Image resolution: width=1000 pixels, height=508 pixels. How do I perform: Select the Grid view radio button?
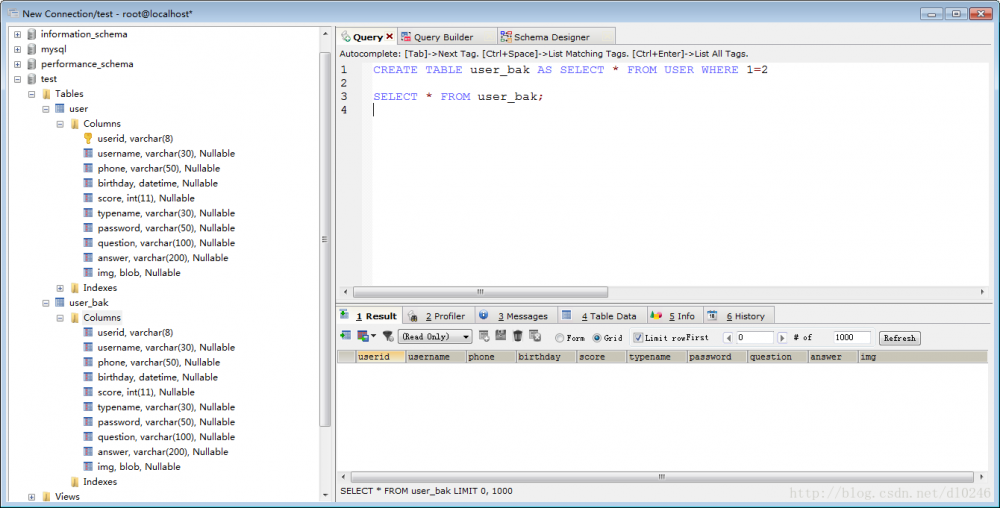(597, 338)
